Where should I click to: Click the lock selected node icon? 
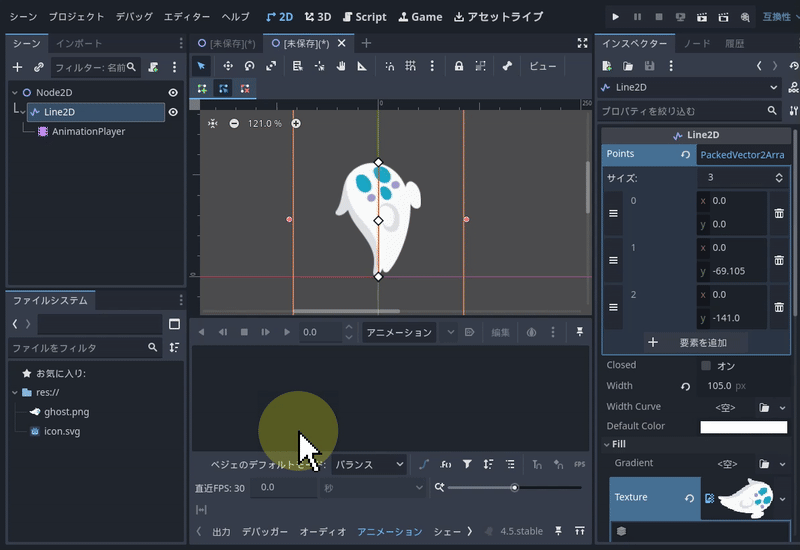(459, 66)
